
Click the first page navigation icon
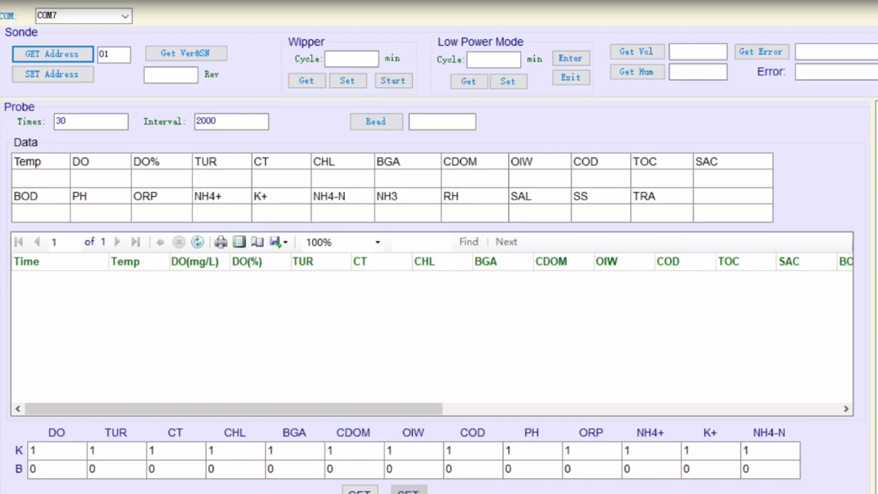click(x=19, y=242)
